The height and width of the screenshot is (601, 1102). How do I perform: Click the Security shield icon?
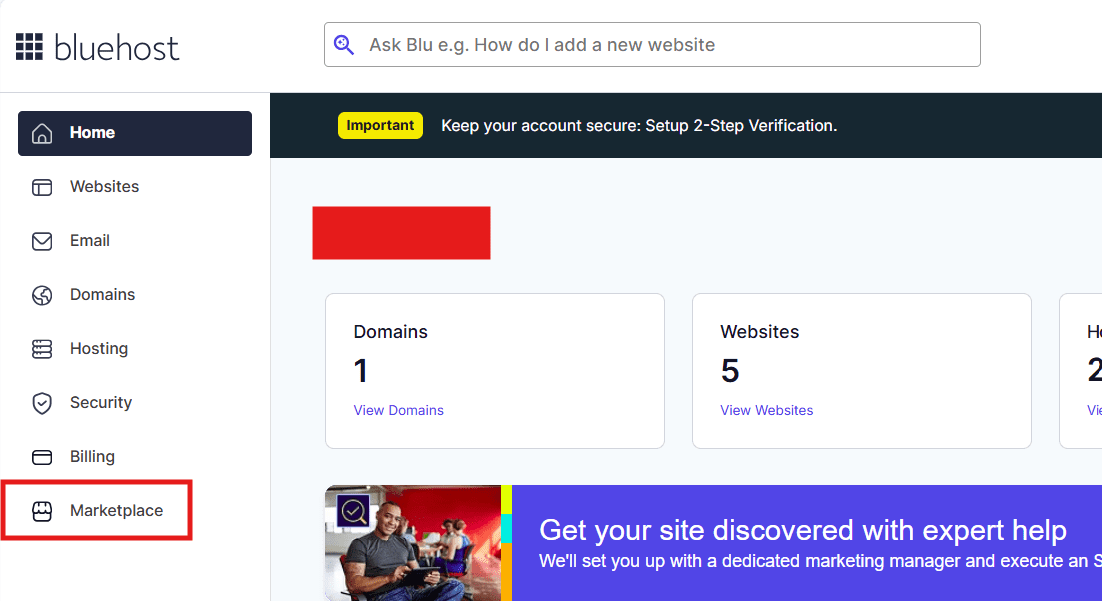(42, 403)
